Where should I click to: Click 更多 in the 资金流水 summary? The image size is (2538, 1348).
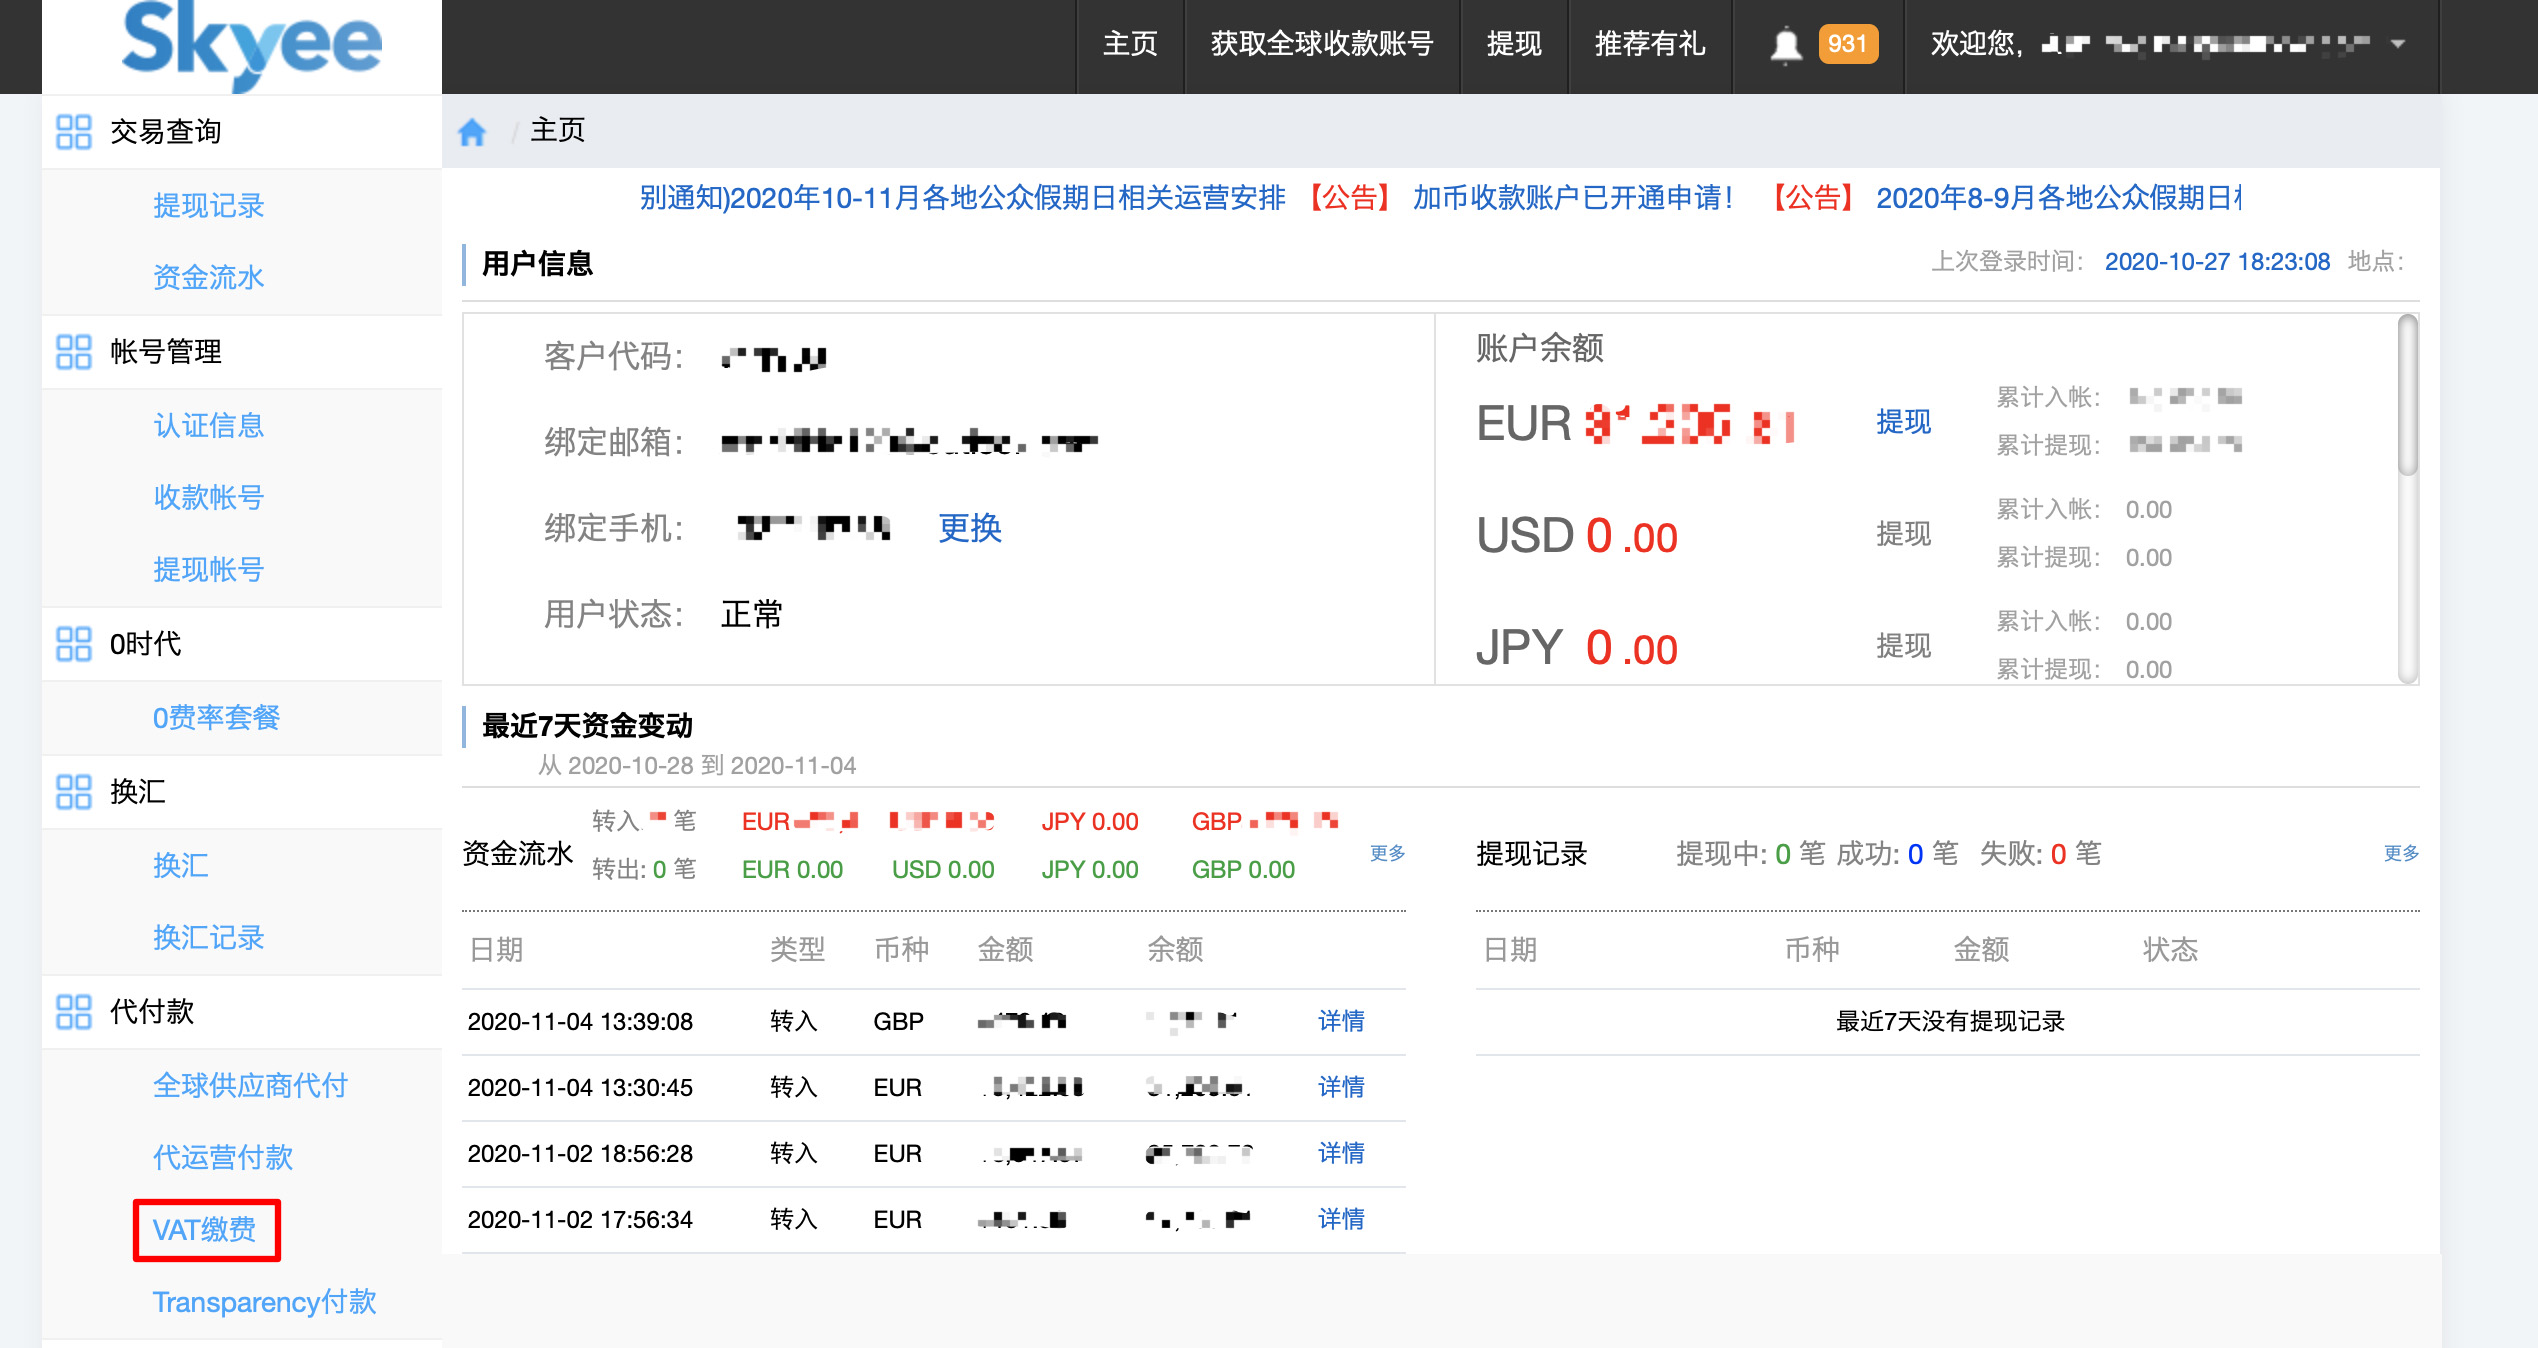pyautogui.click(x=1387, y=853)
